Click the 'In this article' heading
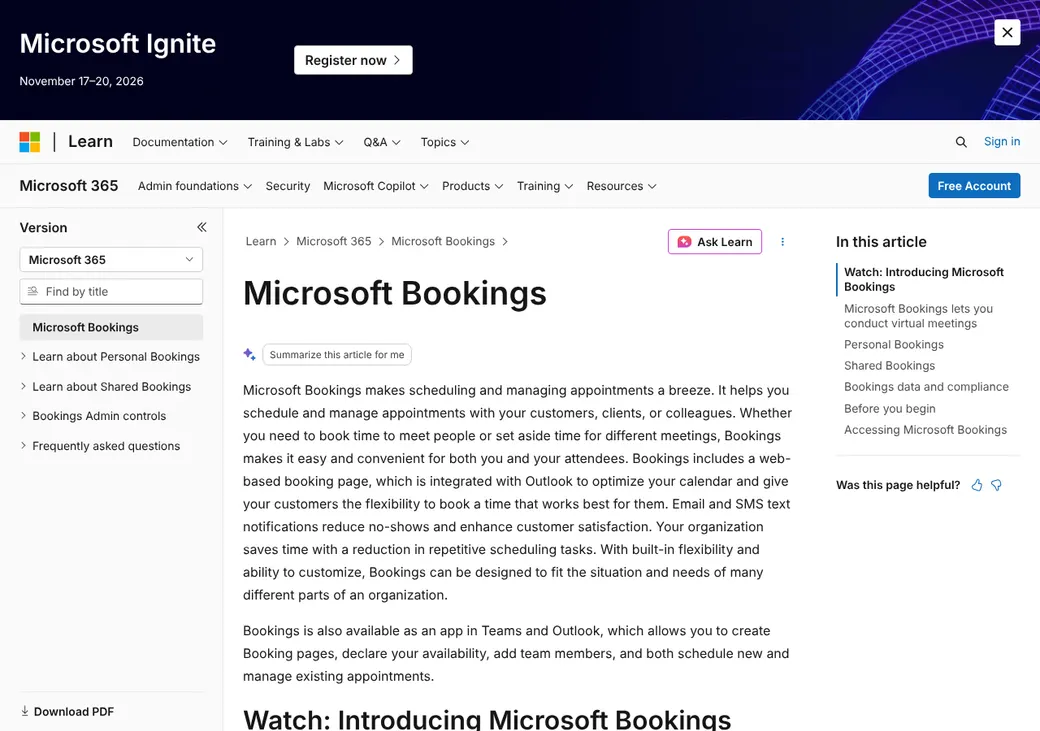This screenshot has width=1040, height=731. pos(881,242)
